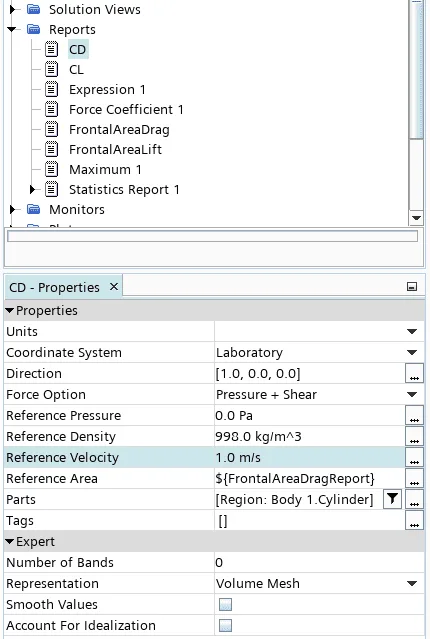Open the Tags ellipsis button
The image size is (430, 639).
[414, 520]
